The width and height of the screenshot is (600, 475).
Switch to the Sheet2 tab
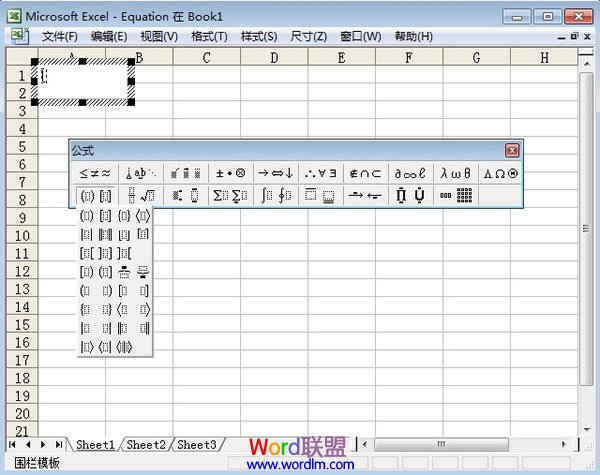point(146,445)
